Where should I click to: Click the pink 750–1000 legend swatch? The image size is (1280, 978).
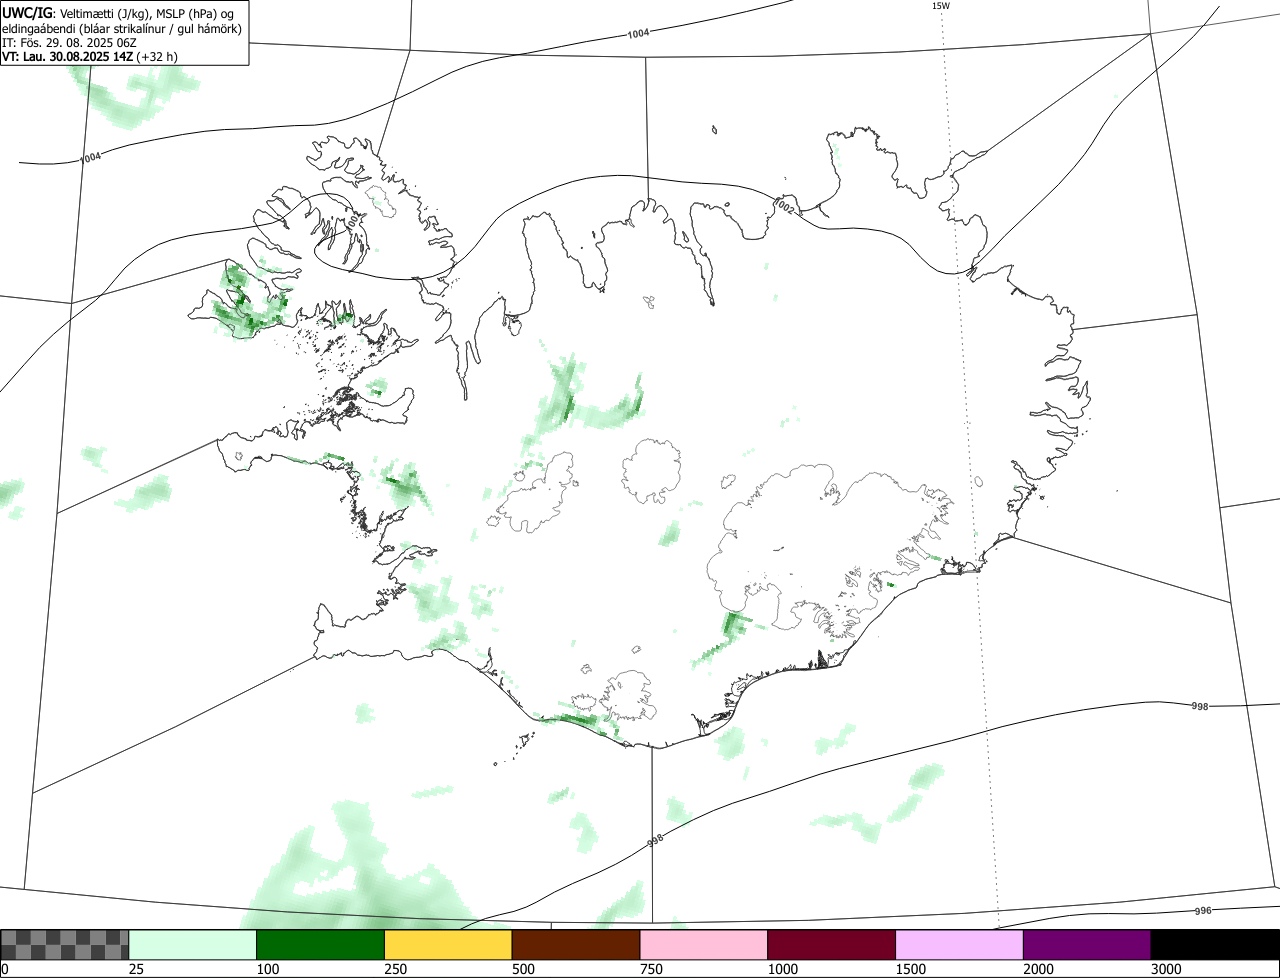pyautogui.click(x=704, y=945)
